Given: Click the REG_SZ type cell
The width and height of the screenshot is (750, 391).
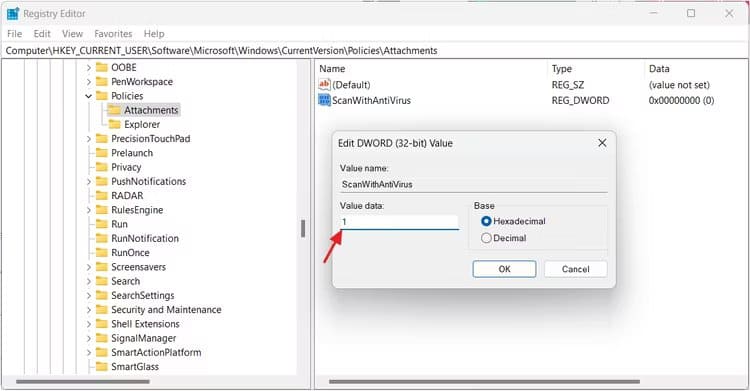Looking at the screenshot, I should tap(568, 85).
